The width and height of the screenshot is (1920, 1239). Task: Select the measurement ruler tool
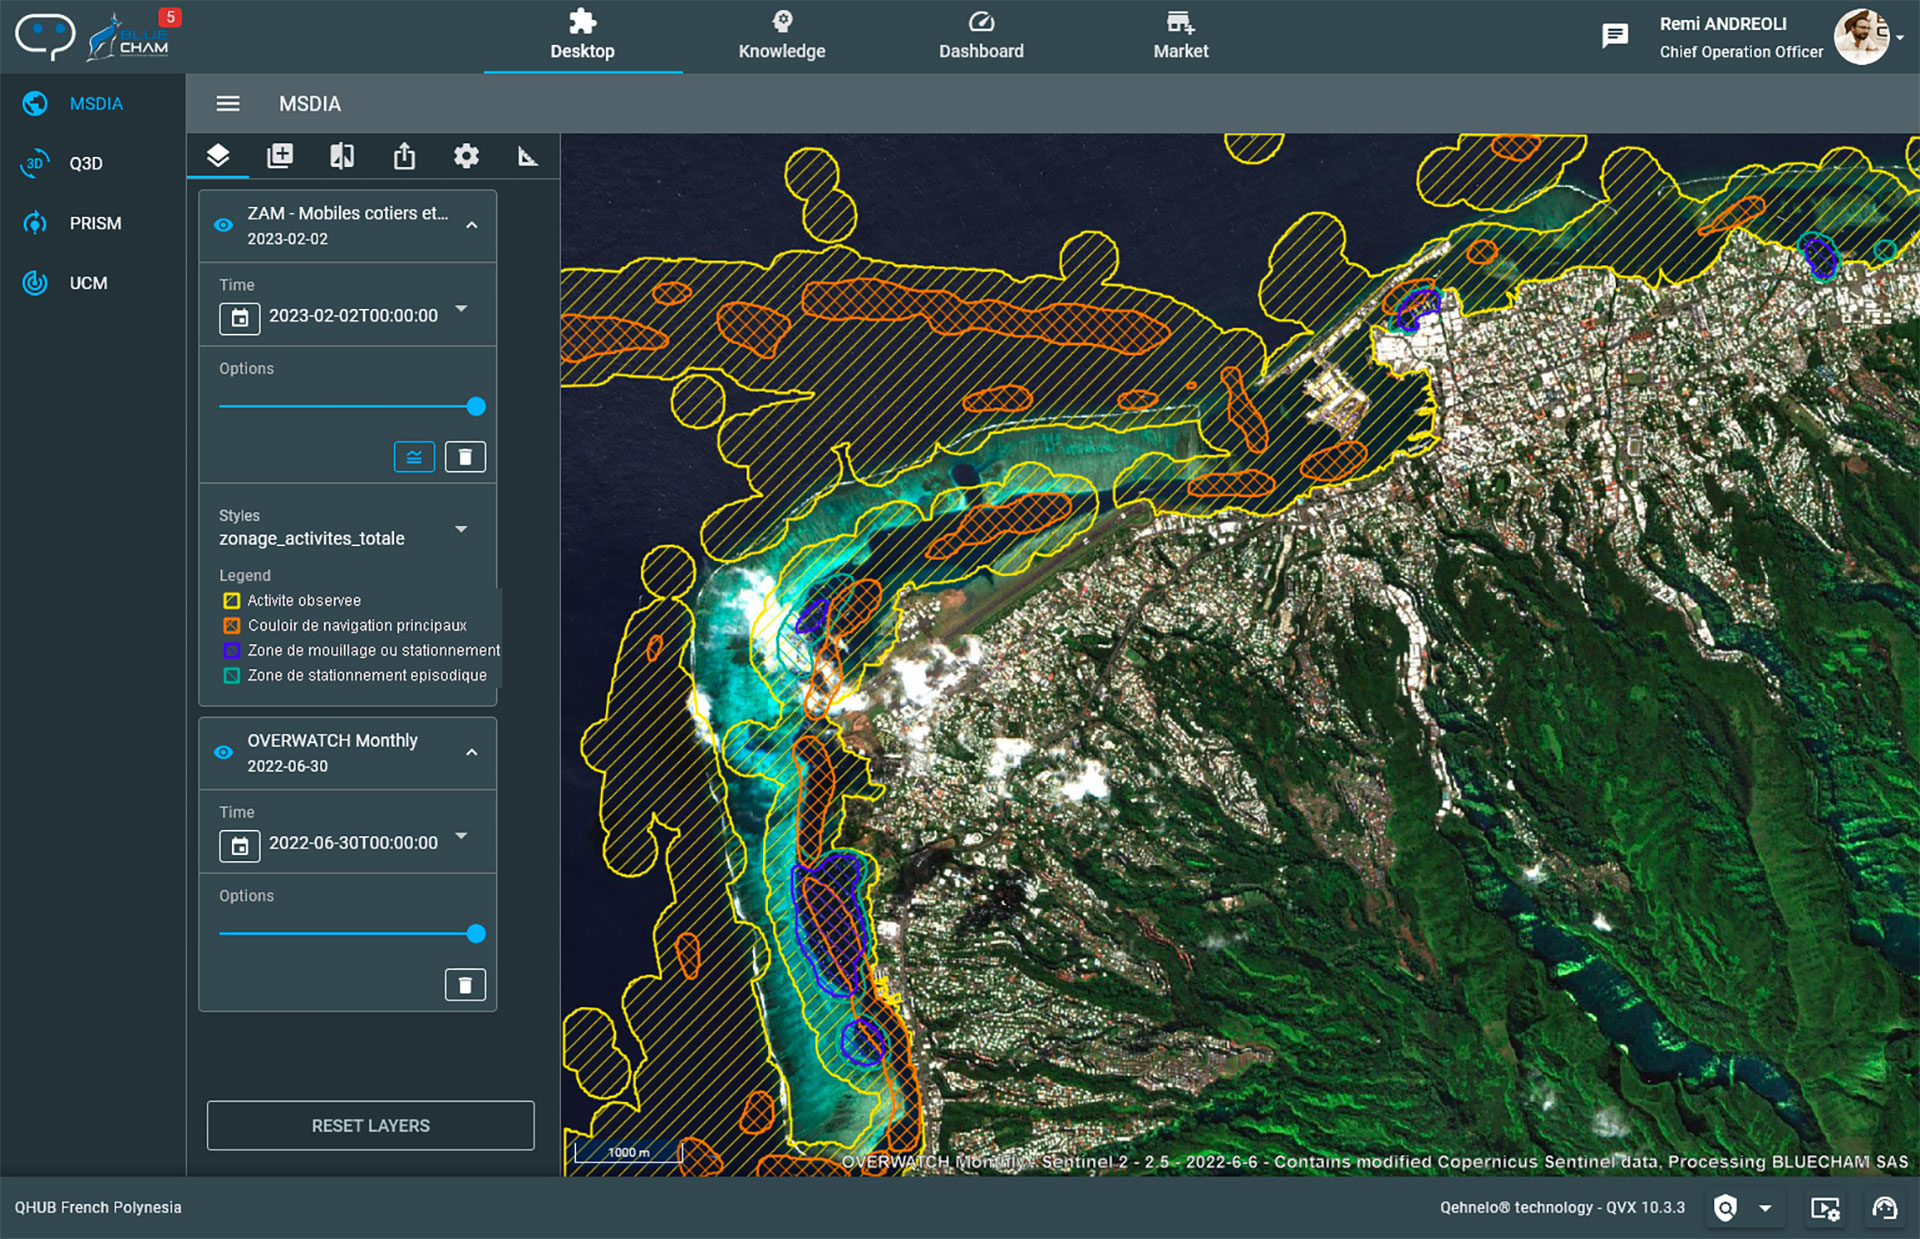pos(527,156)
